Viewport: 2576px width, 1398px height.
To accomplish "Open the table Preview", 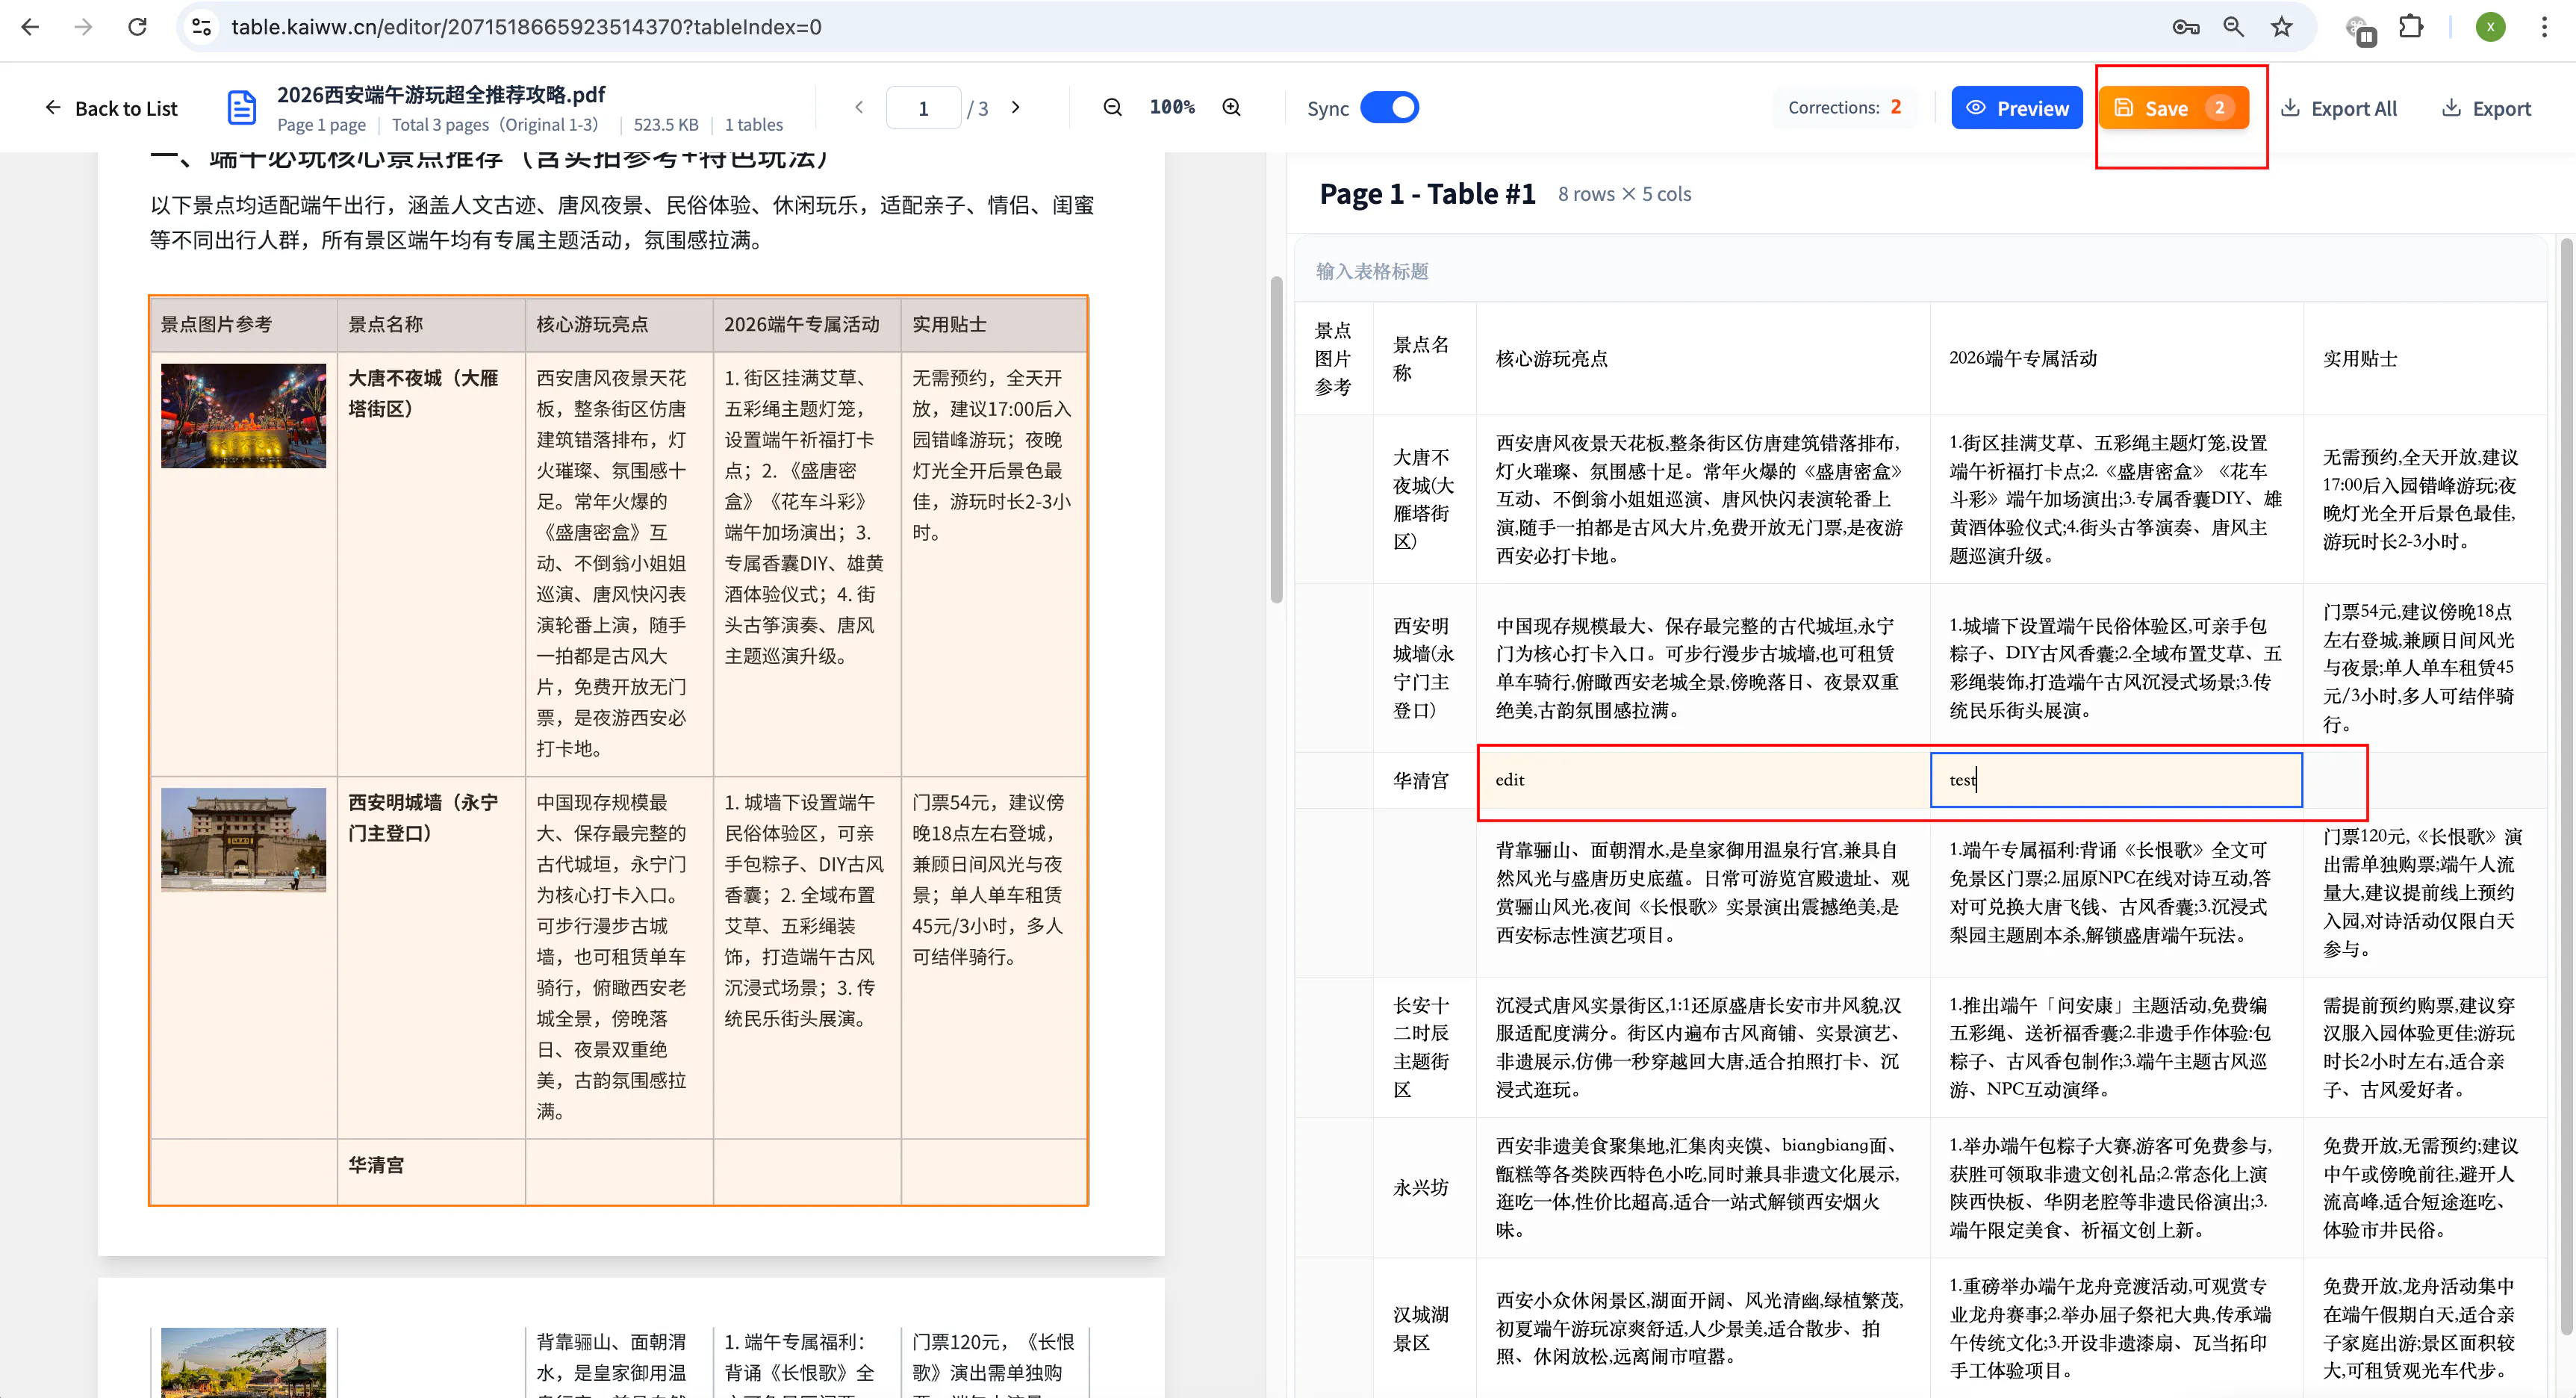I will click(x=2016, y=108).
